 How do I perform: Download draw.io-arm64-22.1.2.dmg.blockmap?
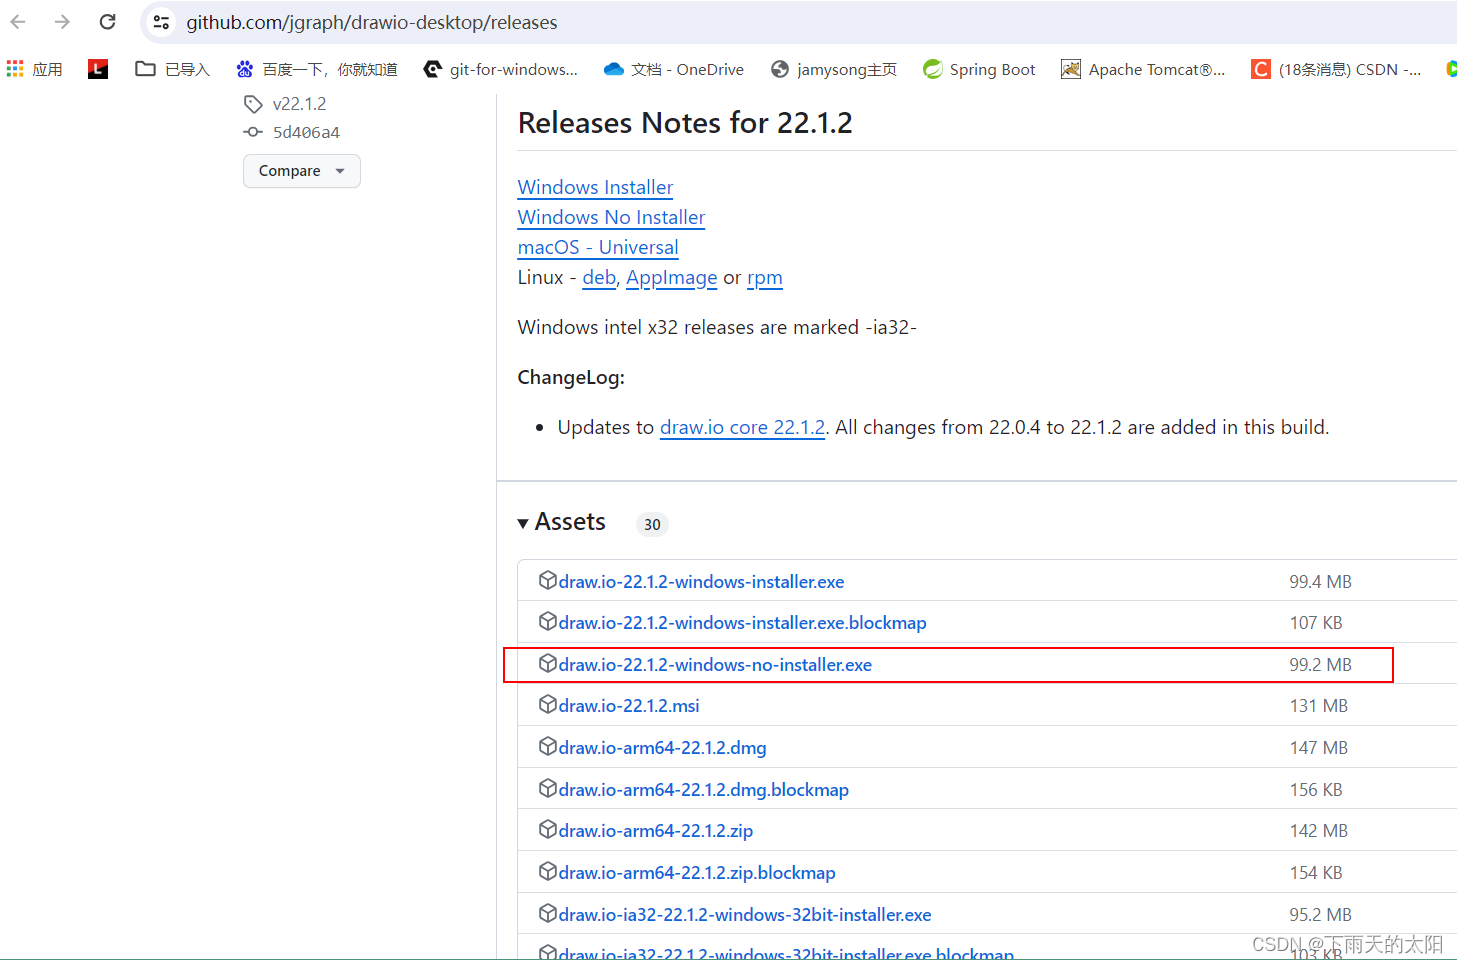pyautogui.click(x=703, y=790)
